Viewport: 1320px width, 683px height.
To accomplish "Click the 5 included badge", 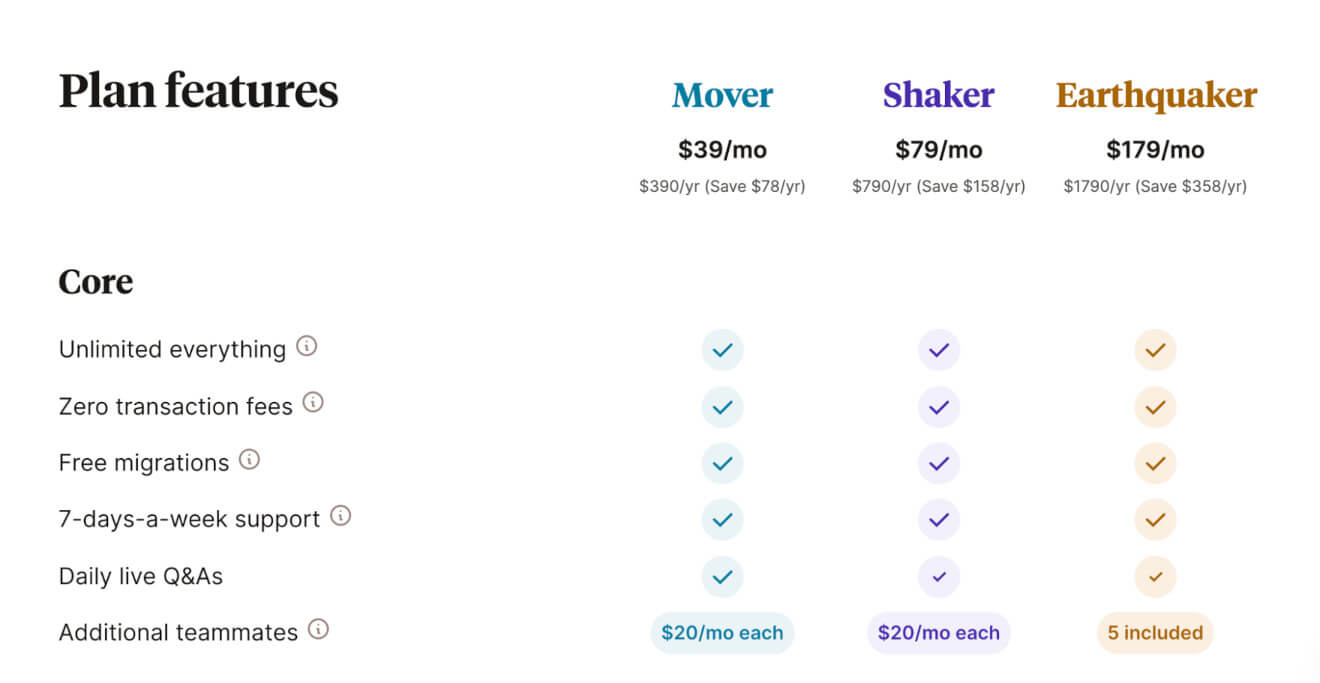I will click(x=1155, y=633).
